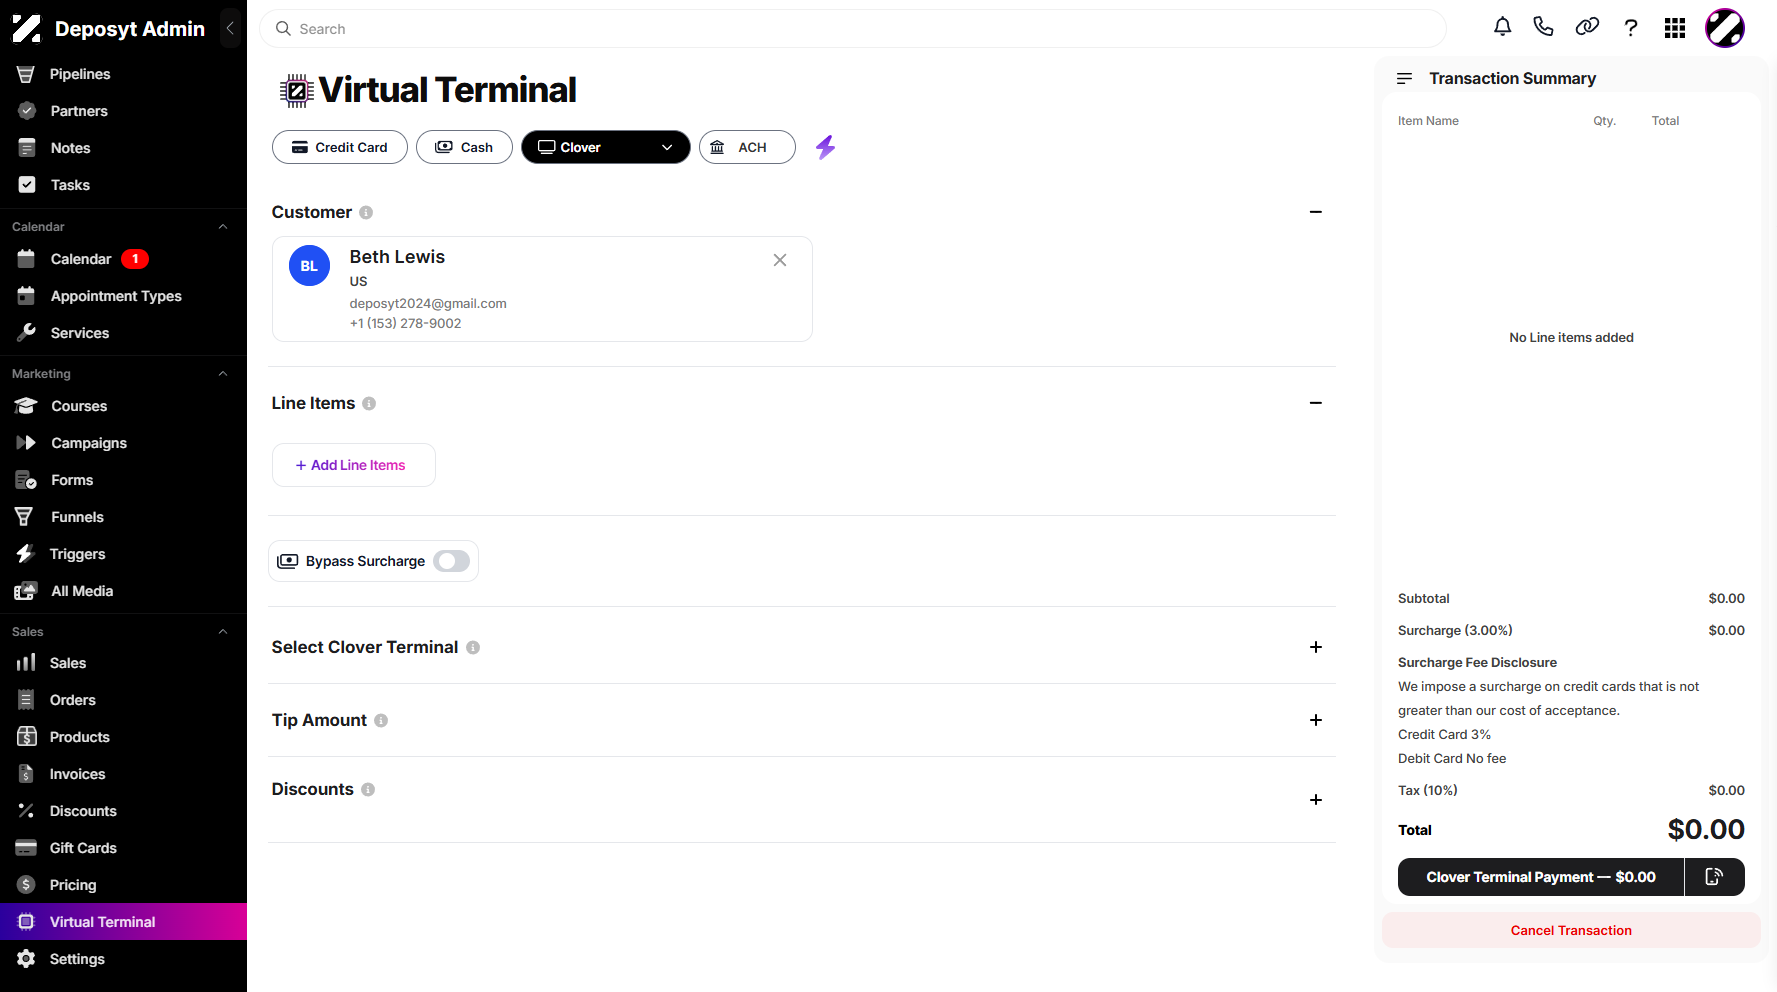
Task: Collapse the Deposyt Admin sidebar arrow
Action: tap(230, 28)
